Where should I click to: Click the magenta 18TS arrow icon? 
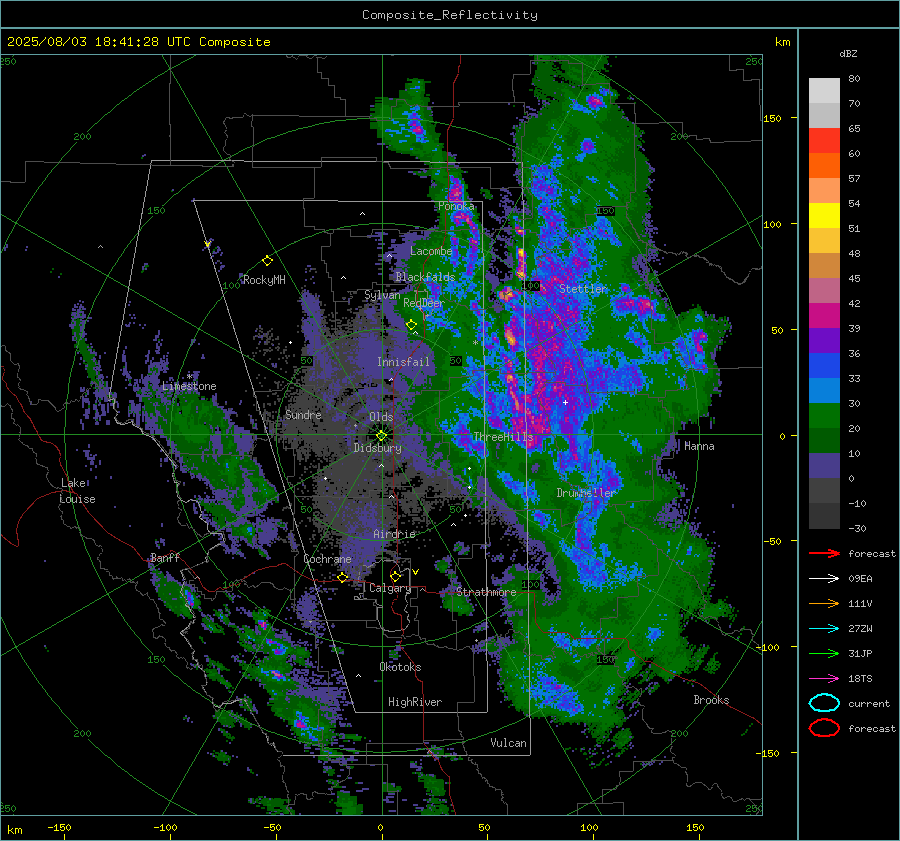824,679
